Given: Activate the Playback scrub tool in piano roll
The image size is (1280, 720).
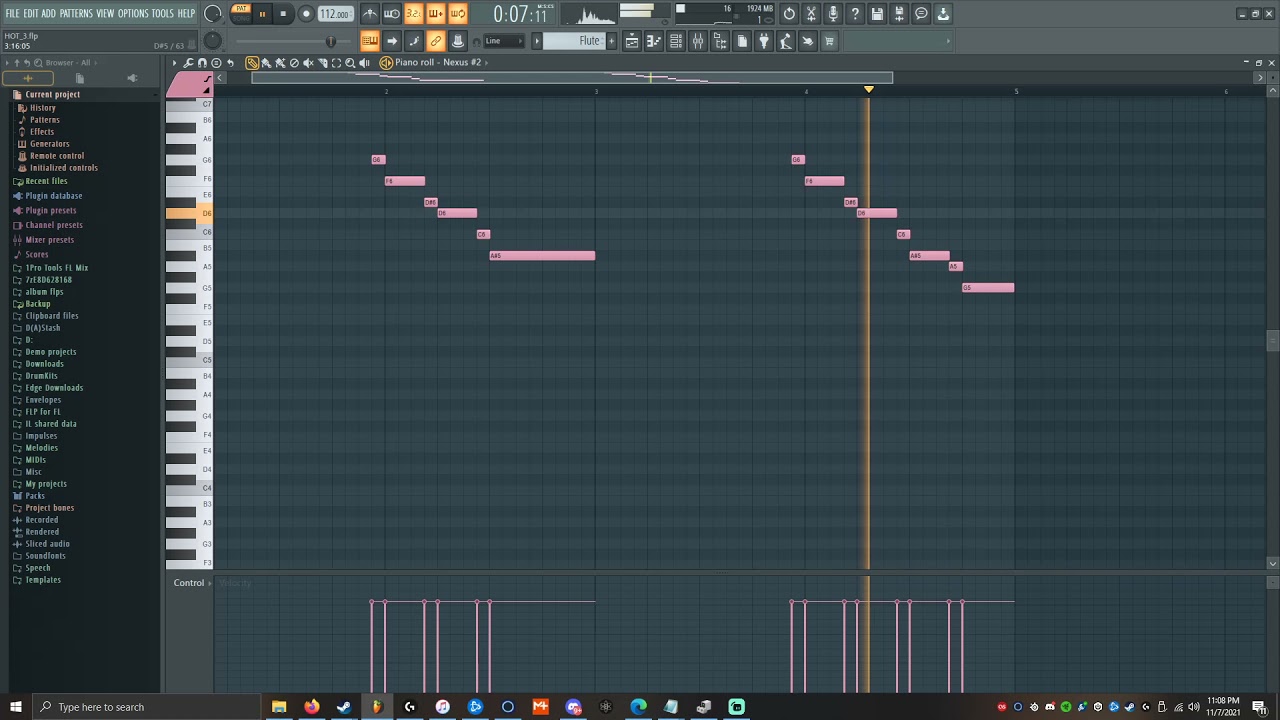Looking at the screenshot, I should point(364,63).
